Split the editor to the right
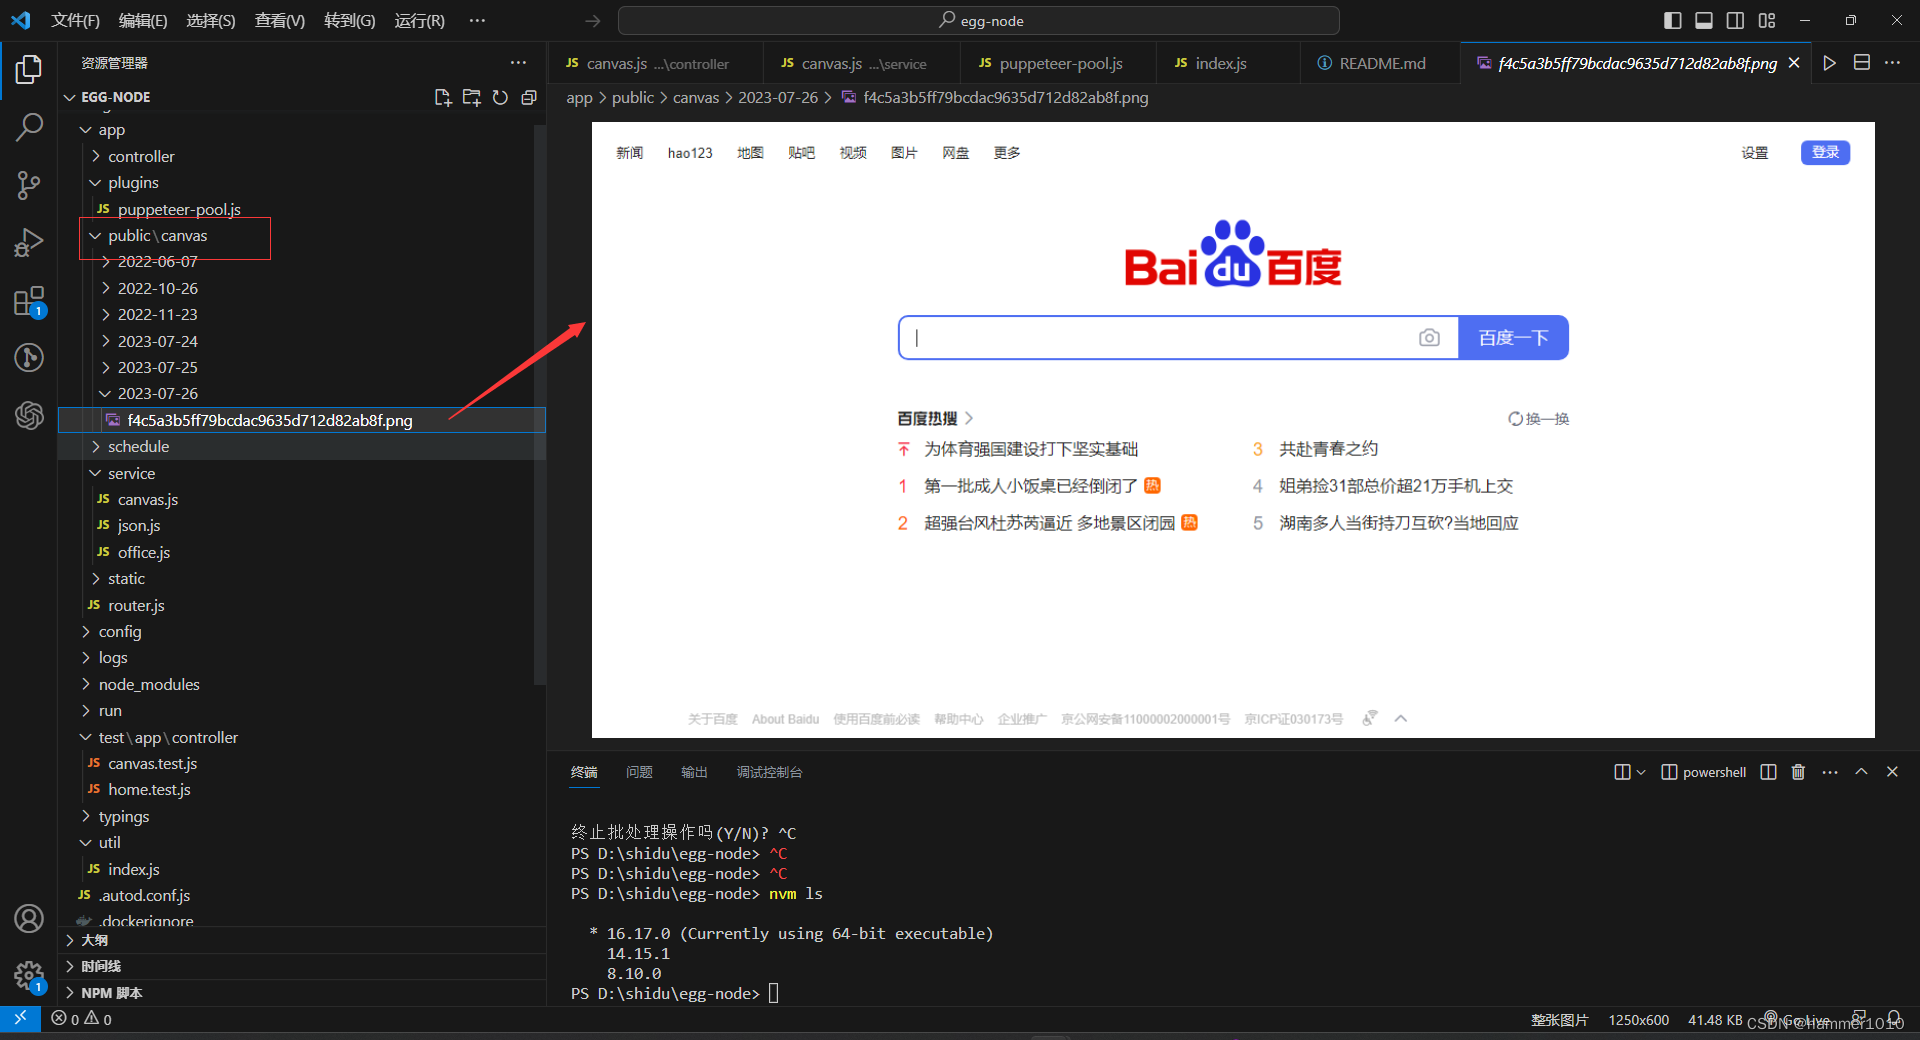 click(x=1862, y=63)
